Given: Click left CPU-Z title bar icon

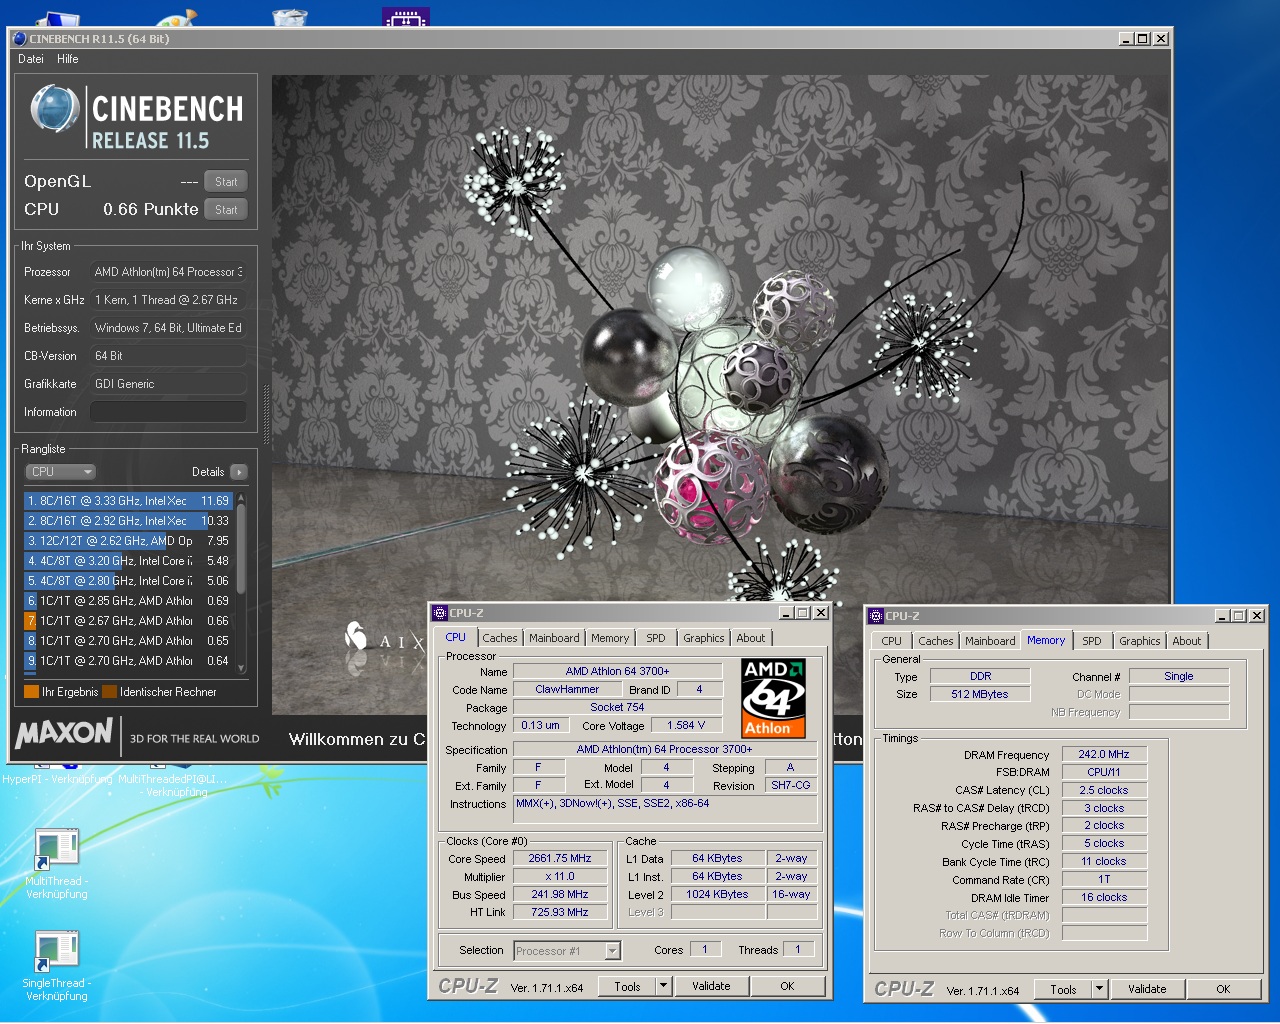Looking at the screenshot, I should click(440, 613).
